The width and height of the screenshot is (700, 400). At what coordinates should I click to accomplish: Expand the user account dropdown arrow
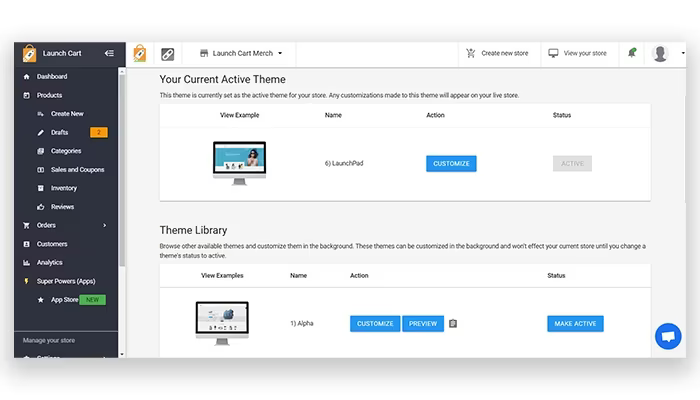[683, 53]
